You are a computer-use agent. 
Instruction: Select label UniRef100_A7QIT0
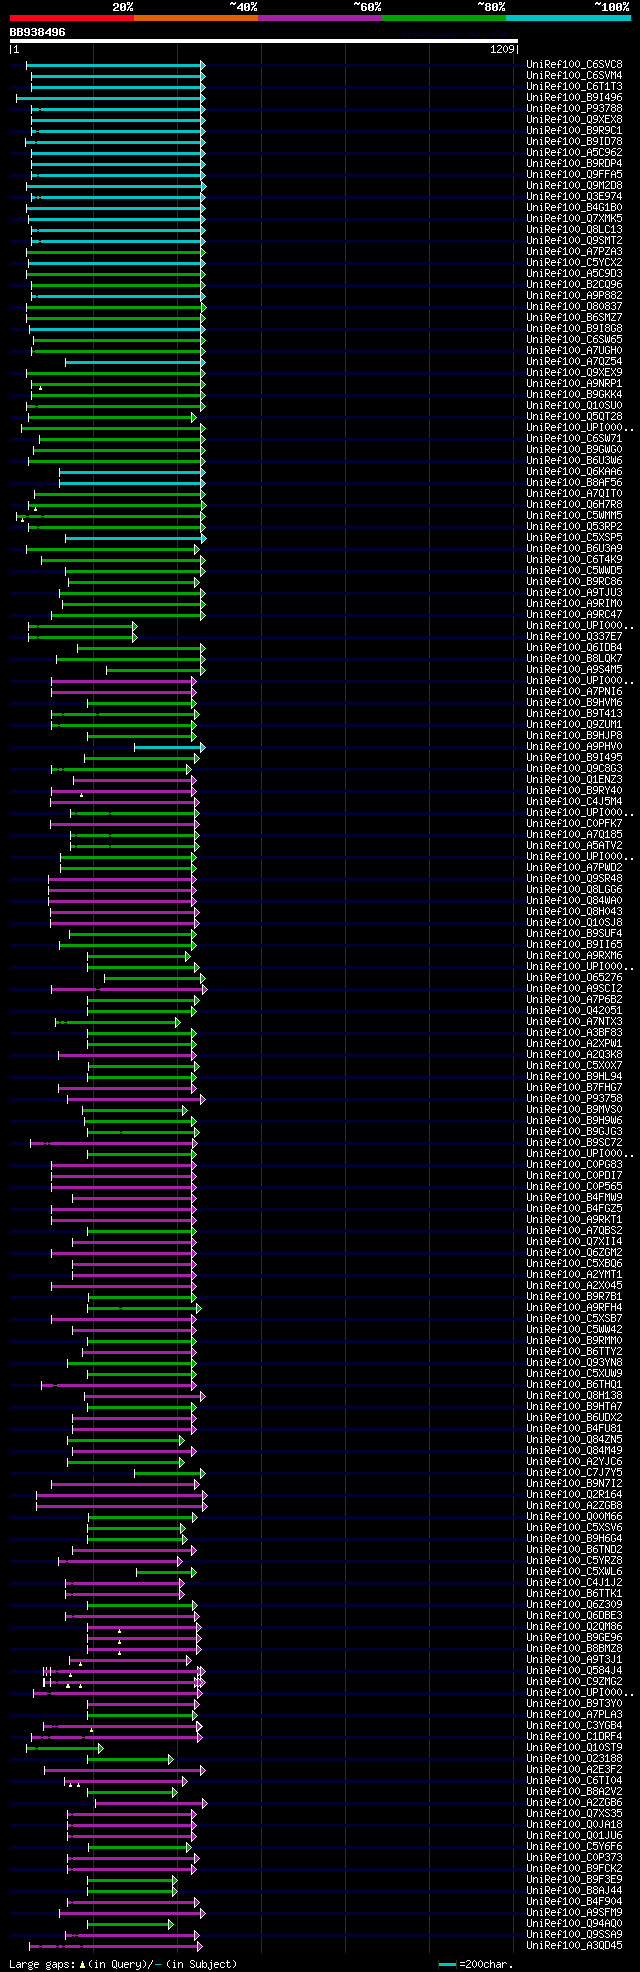pyautogui.click(x=574, y=493)
